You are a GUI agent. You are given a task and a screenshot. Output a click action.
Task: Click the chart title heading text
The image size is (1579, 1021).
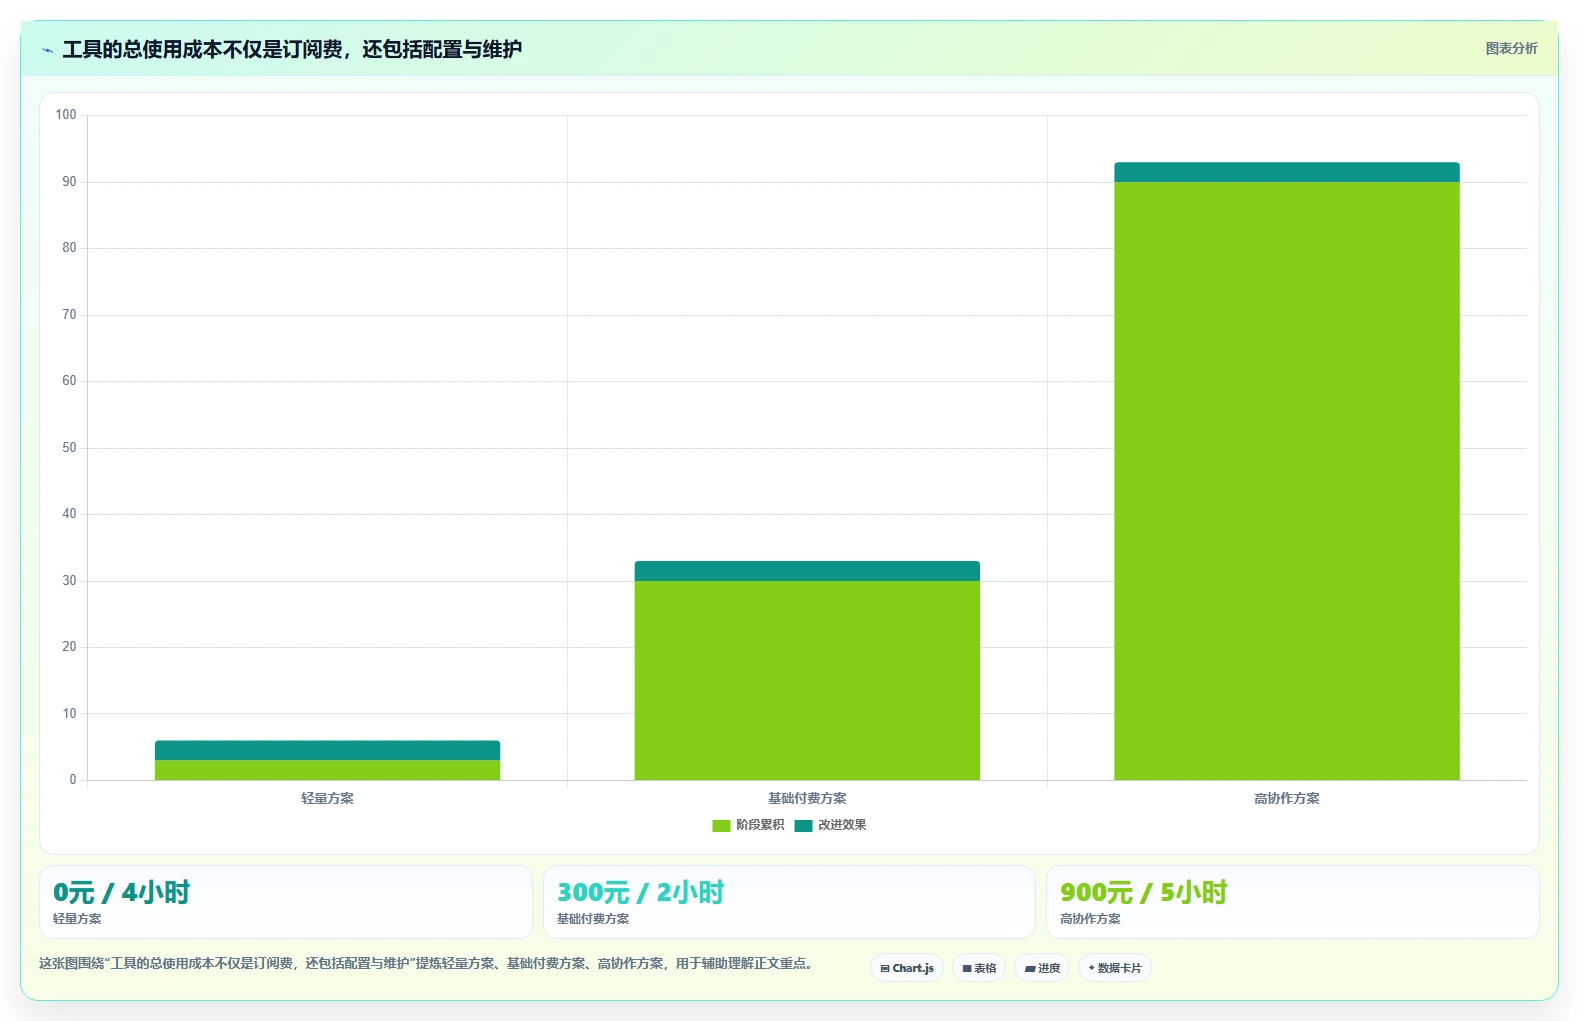[292, 49]
